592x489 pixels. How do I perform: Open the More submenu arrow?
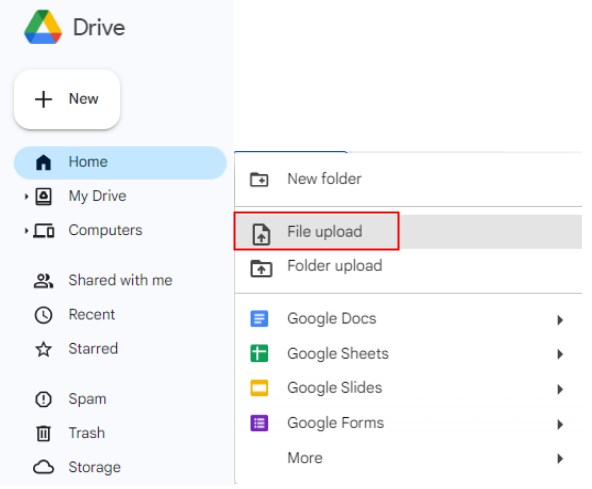[x=560, y=459]
